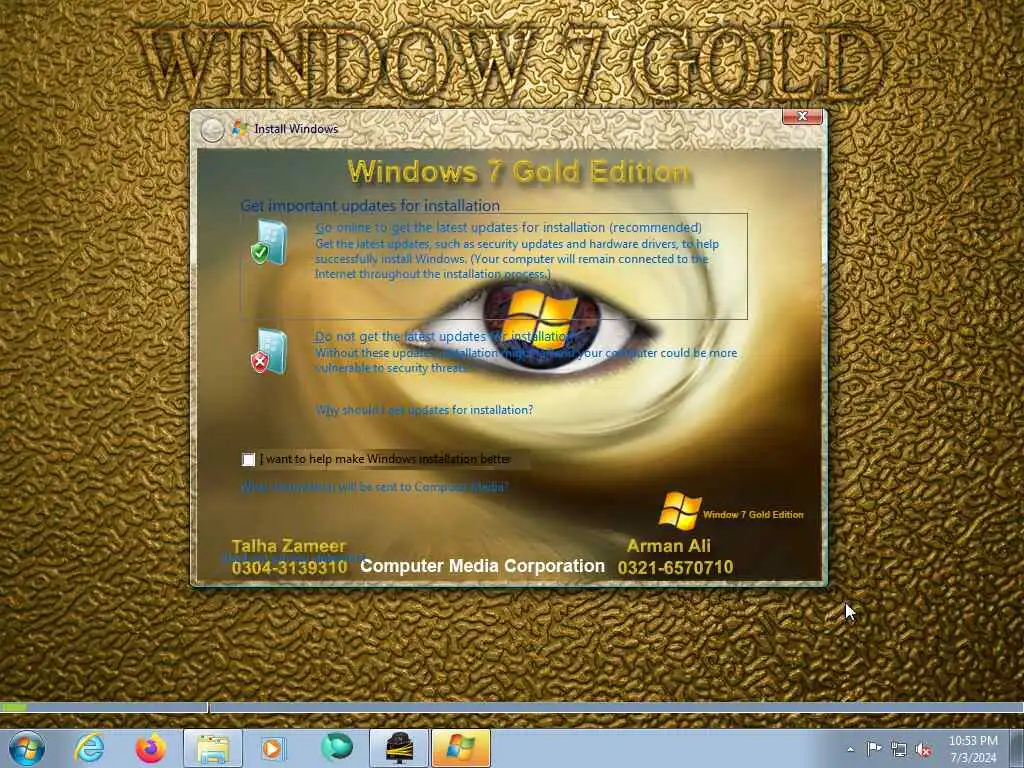Open network status tray icon
1024x768 pixels.
tap(899, 750)
